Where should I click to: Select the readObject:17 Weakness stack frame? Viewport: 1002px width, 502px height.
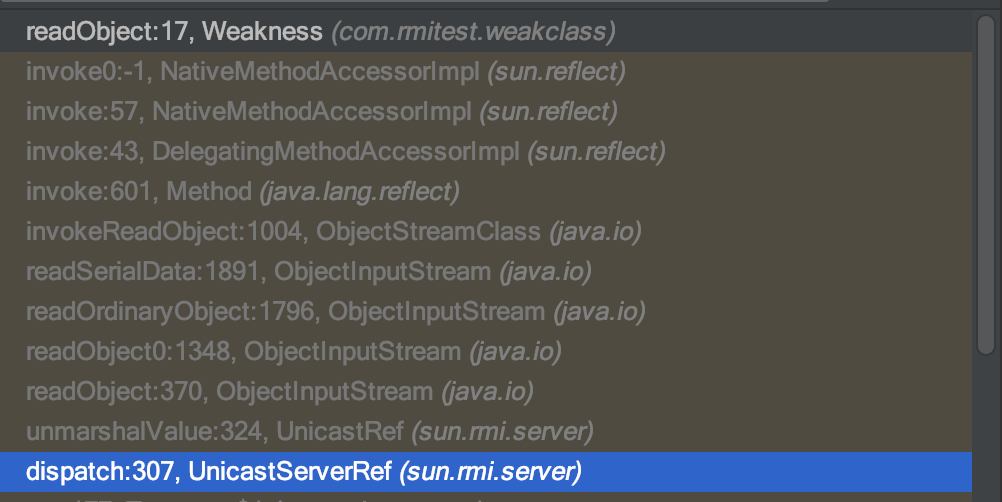486,31
